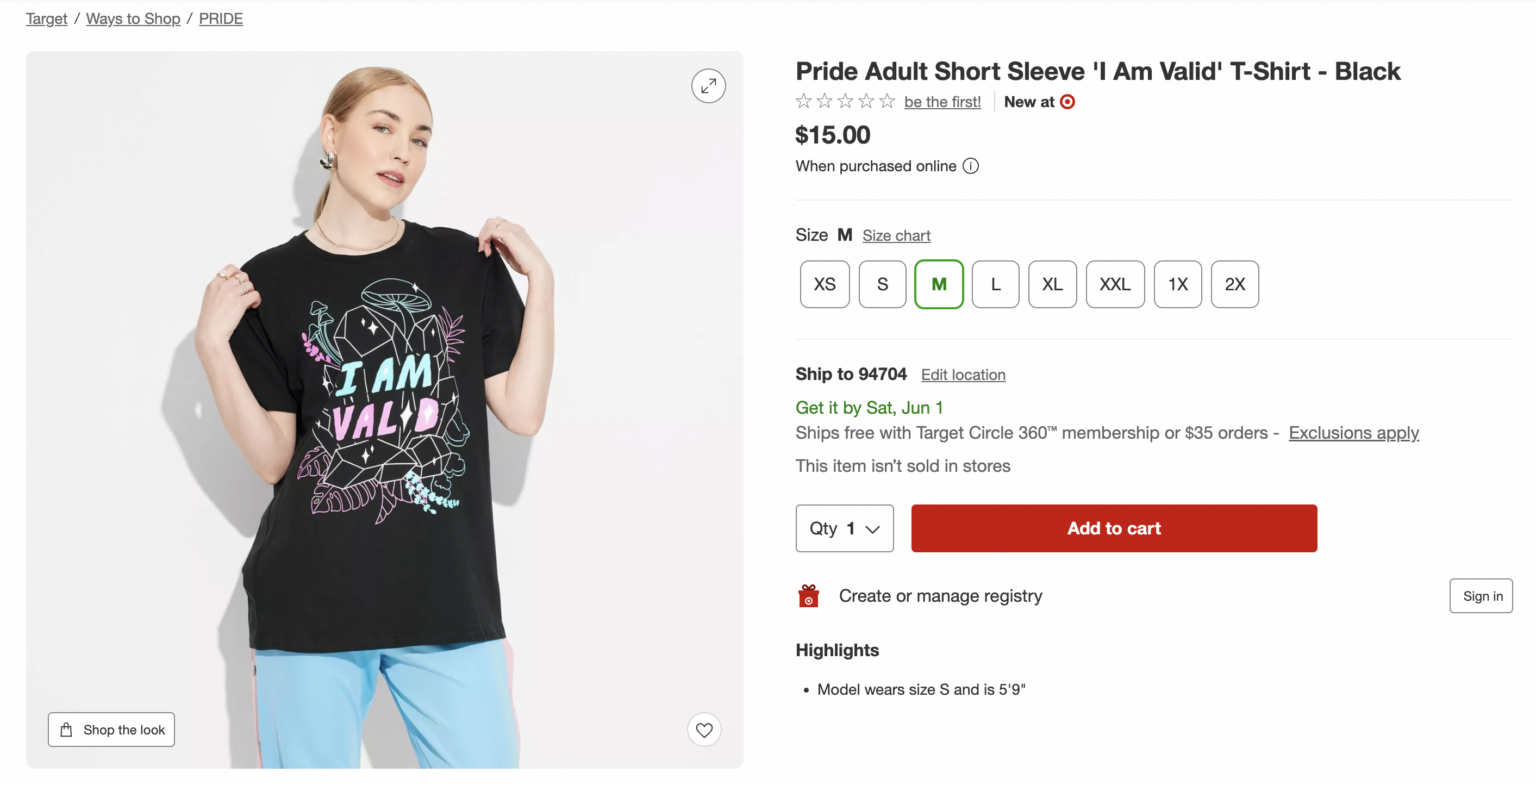Select size XS
The width and height of the screenshot is (1536, 785).
(825, 284)
